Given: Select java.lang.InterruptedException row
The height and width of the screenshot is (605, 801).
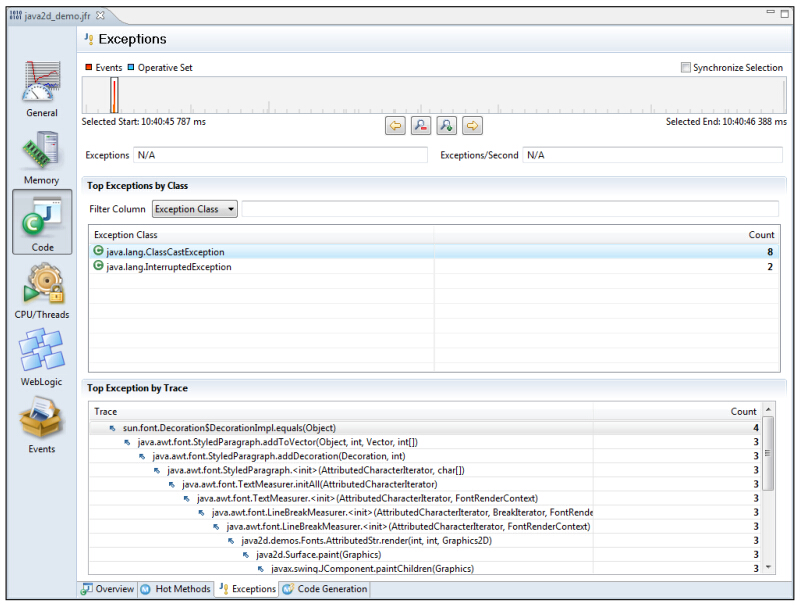Looking at the screenshot, I should pyautogui.click(x=169, y=267).
